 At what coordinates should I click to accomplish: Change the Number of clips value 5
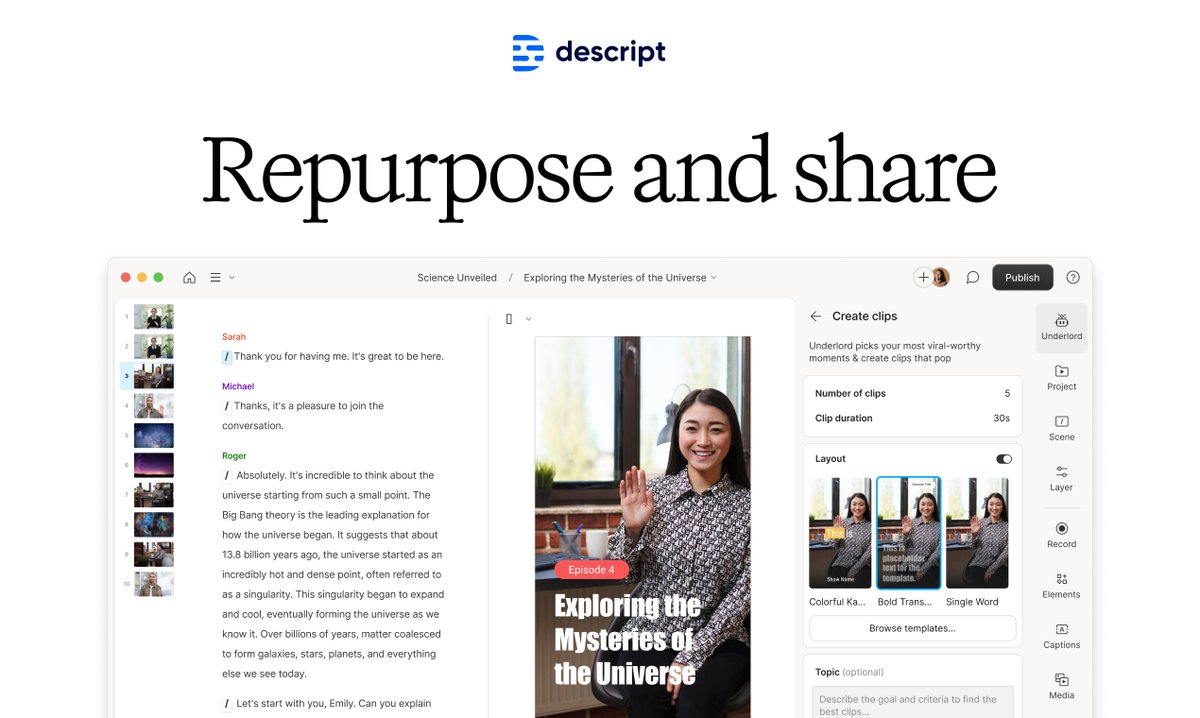[1007, 394]
